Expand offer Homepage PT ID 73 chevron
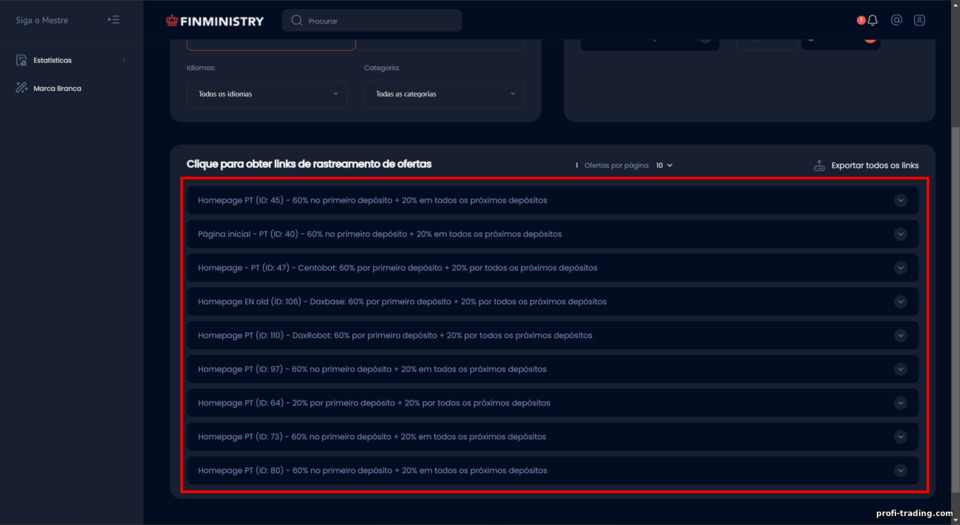Viewport: 960px width, 525px height. [x=900, y=436]
